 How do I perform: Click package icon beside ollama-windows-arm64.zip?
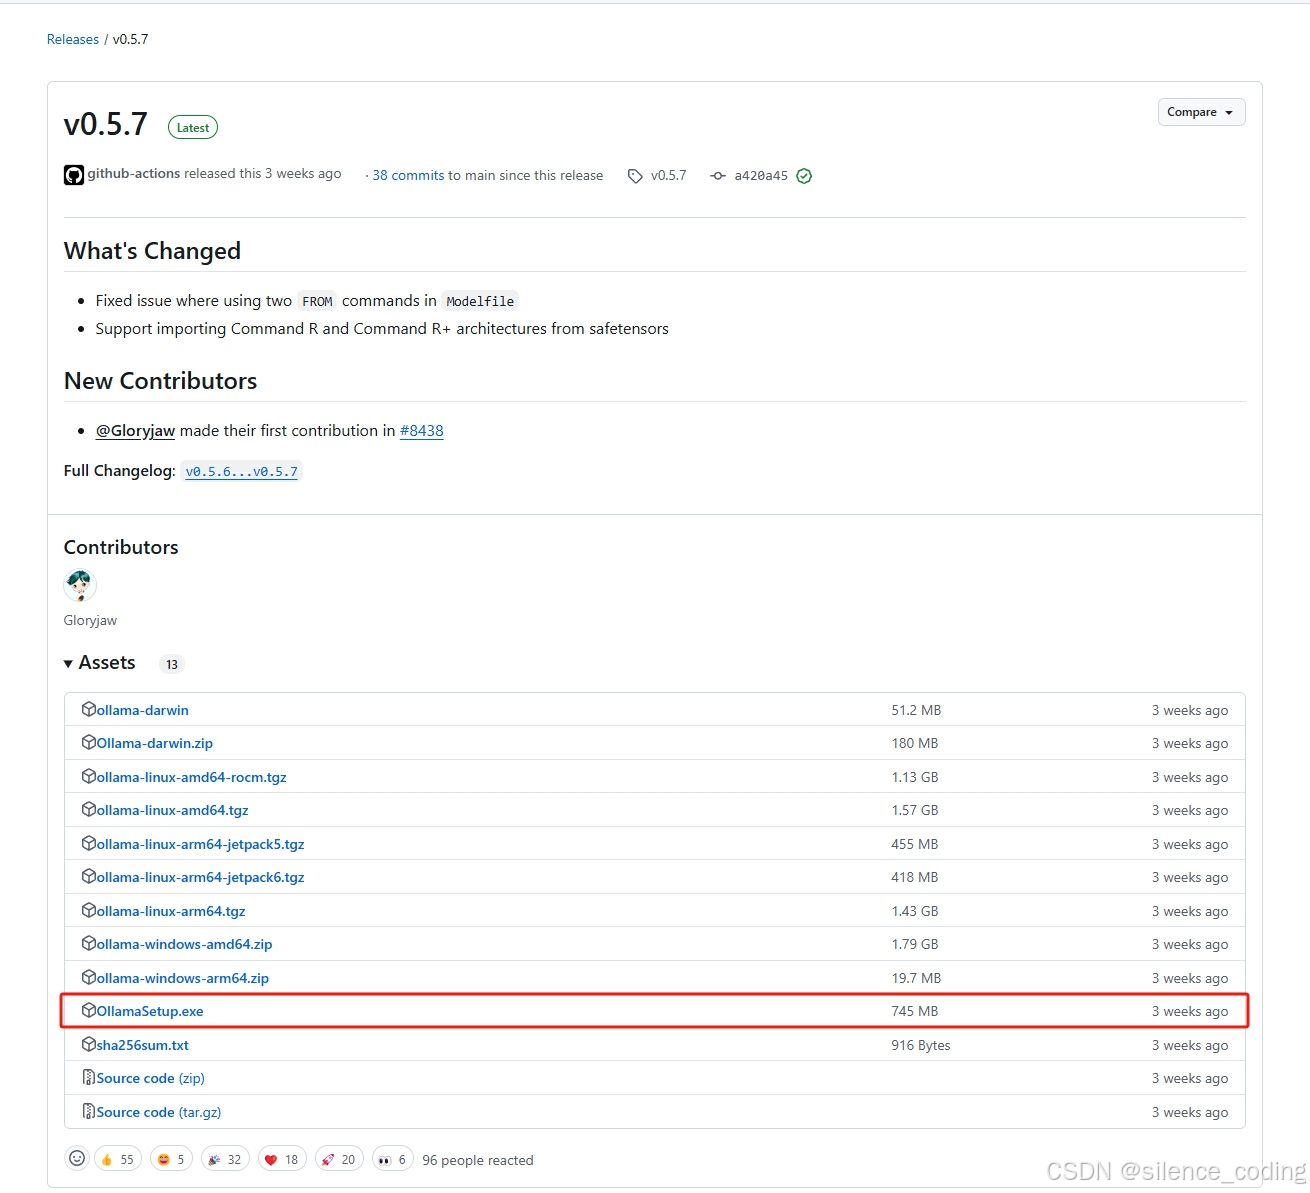point(89,977)
